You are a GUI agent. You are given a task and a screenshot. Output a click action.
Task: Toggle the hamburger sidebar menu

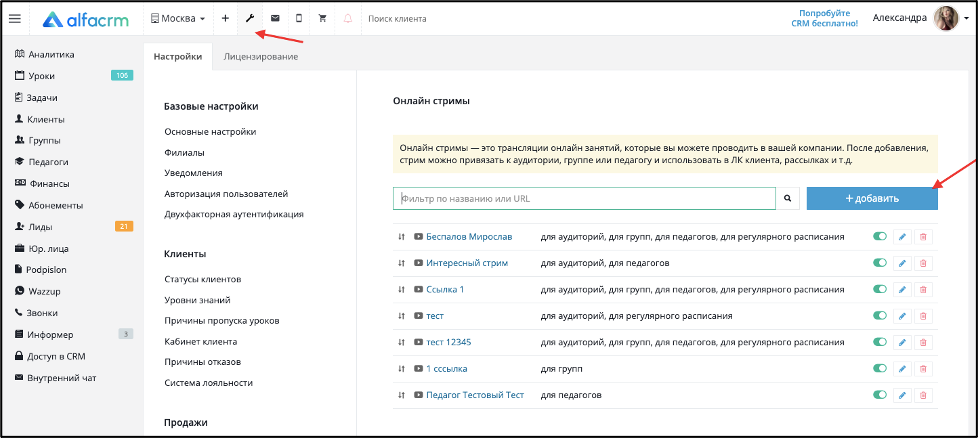15,19
